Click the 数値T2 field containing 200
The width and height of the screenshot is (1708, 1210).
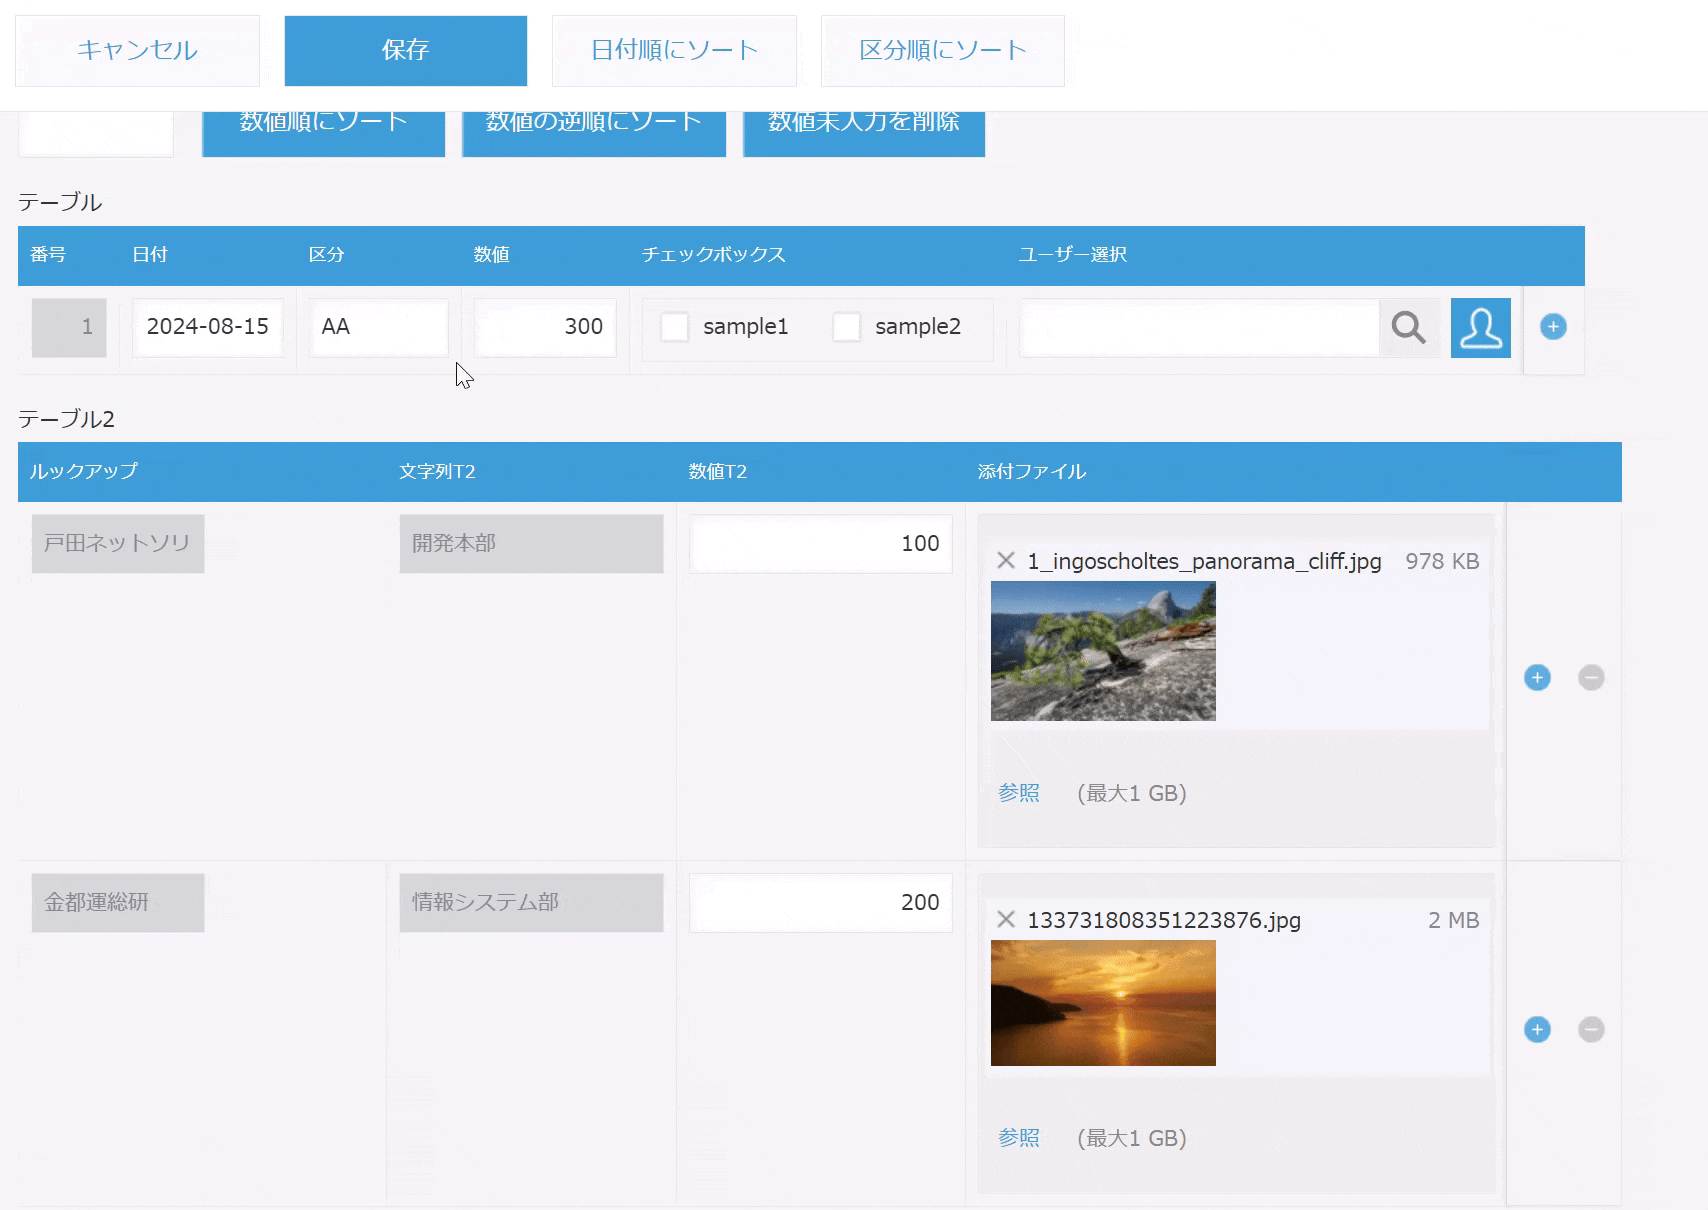[820, 903]
